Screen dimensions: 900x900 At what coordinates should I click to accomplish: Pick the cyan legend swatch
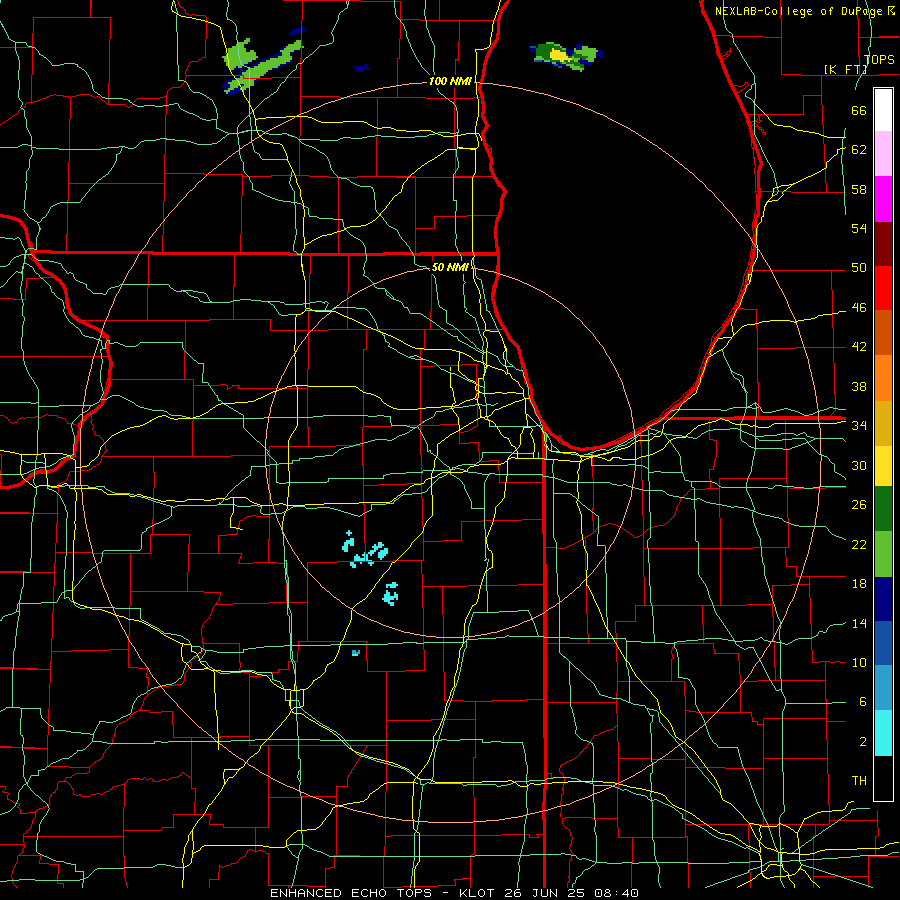(x=883, y=733)
